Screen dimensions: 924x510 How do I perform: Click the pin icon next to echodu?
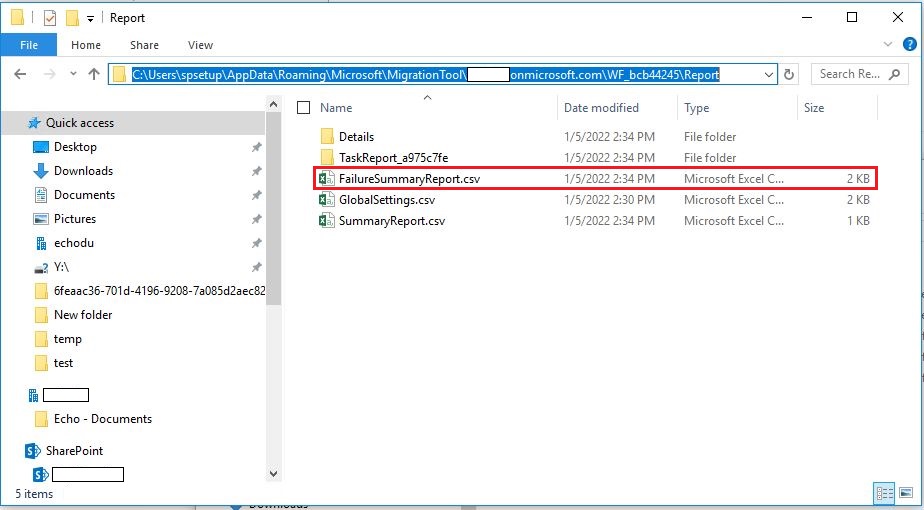coord(256,244)
